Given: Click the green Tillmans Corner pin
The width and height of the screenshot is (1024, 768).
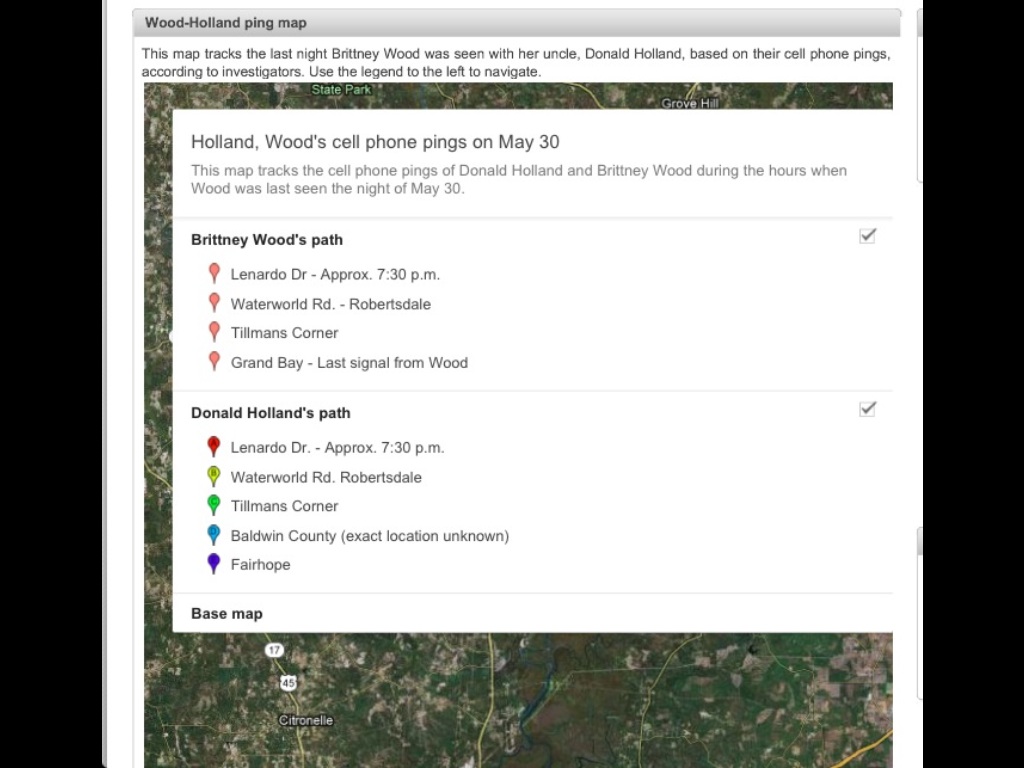Looking at the screenshot, I should [213, 505].
